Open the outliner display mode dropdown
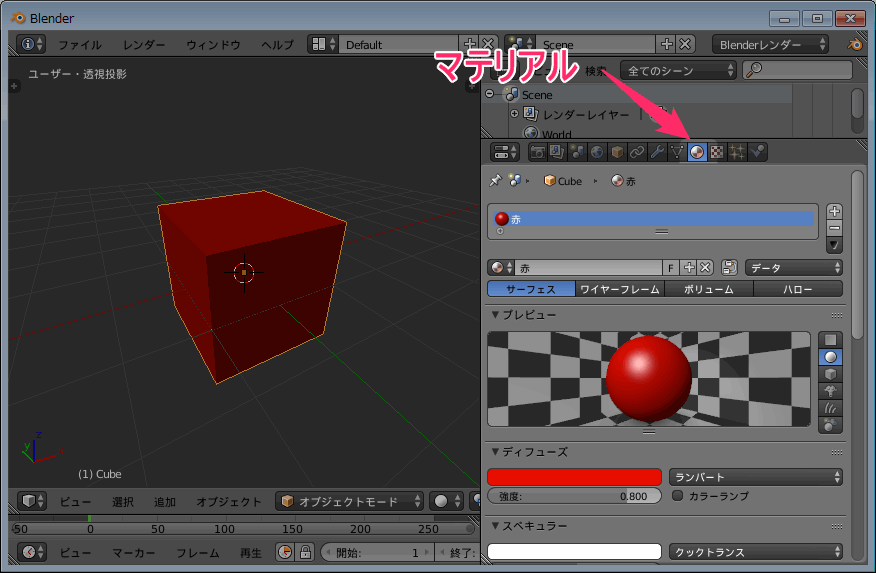 (x=677, y=71)
